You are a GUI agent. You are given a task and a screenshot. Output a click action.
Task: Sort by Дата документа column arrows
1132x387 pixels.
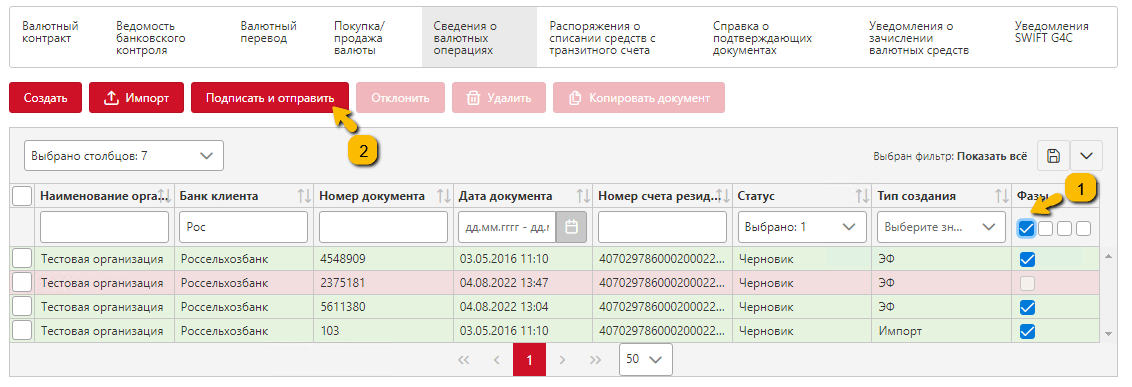(583, 196)
